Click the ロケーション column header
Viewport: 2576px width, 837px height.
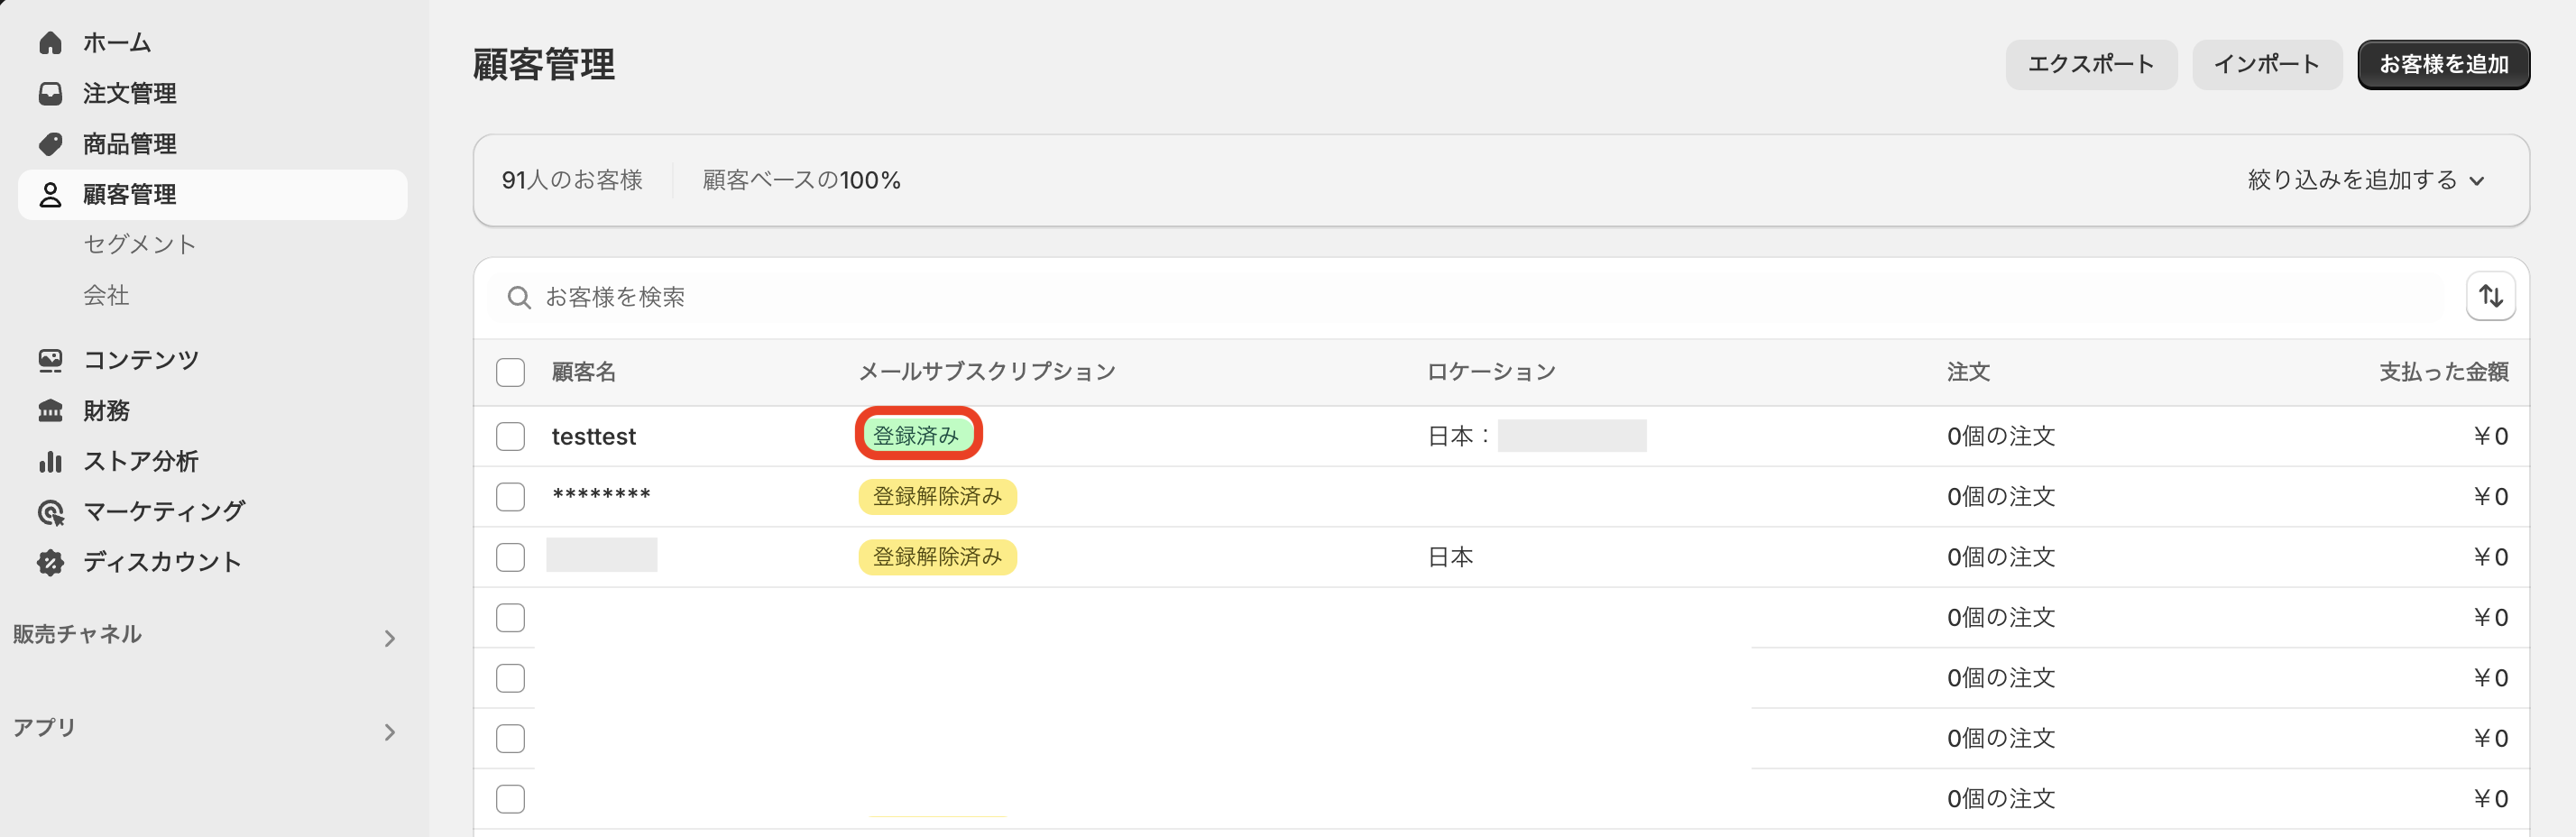point(1491,372)
